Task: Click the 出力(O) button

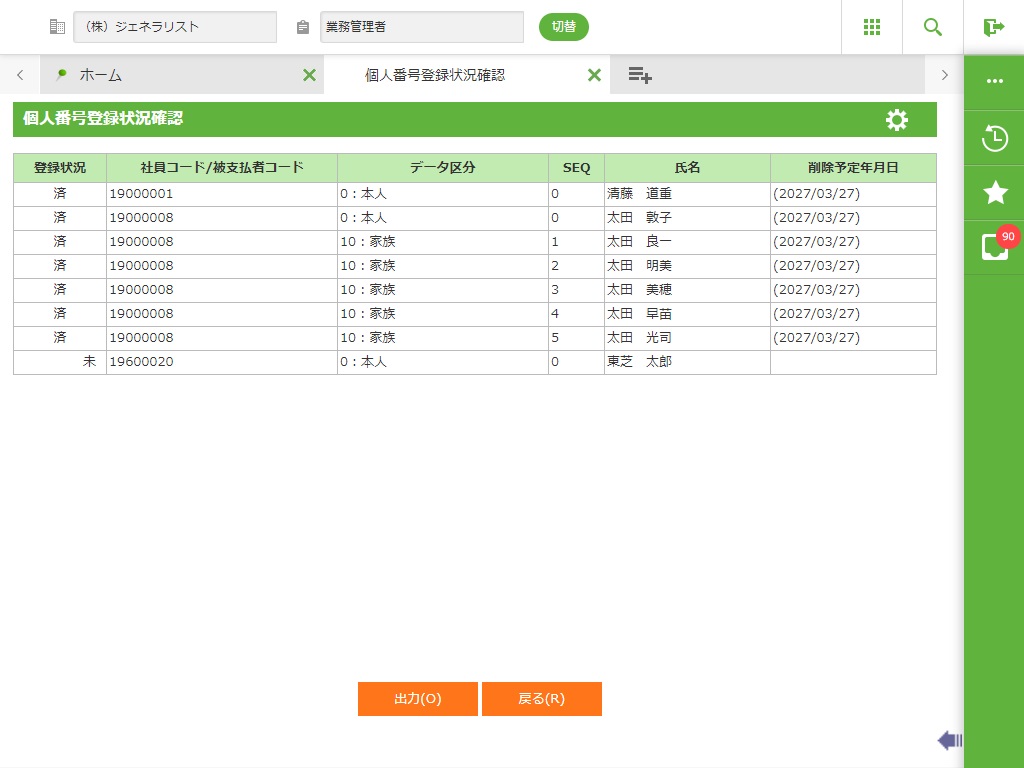Action: pos(418,699)
